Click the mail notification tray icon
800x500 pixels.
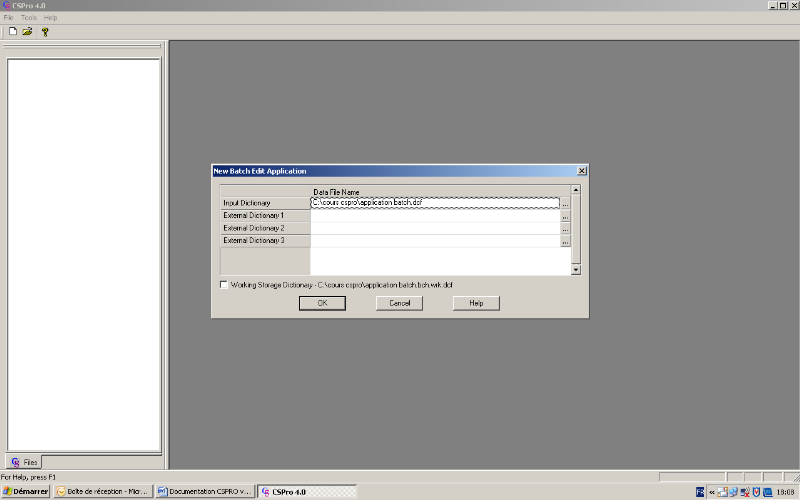(722, 492)
